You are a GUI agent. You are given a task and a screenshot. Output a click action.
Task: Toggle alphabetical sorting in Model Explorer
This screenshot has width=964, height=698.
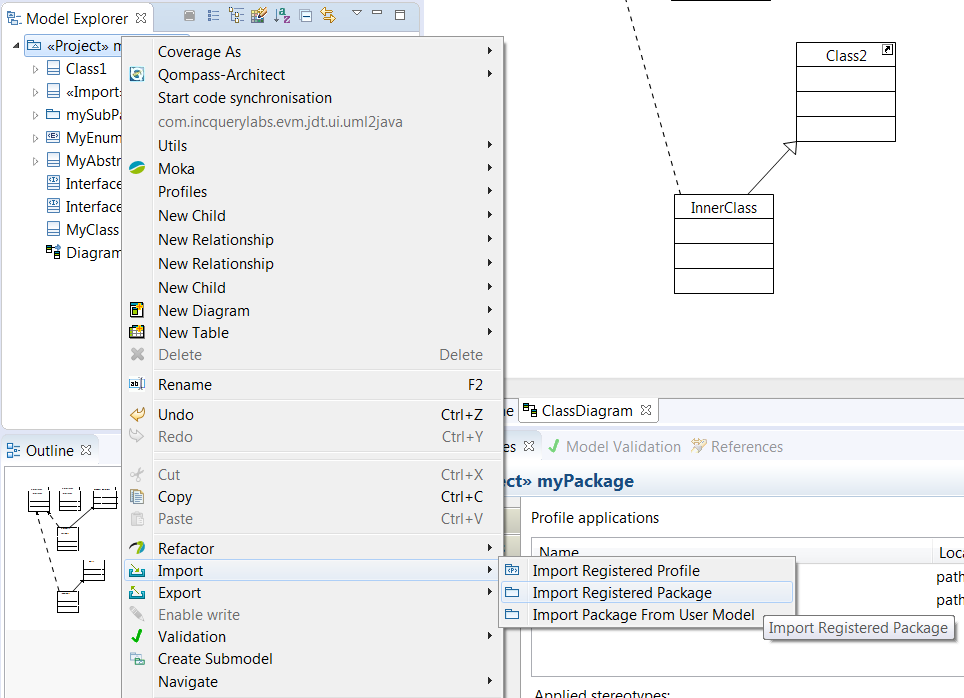[x=282, y=15]
